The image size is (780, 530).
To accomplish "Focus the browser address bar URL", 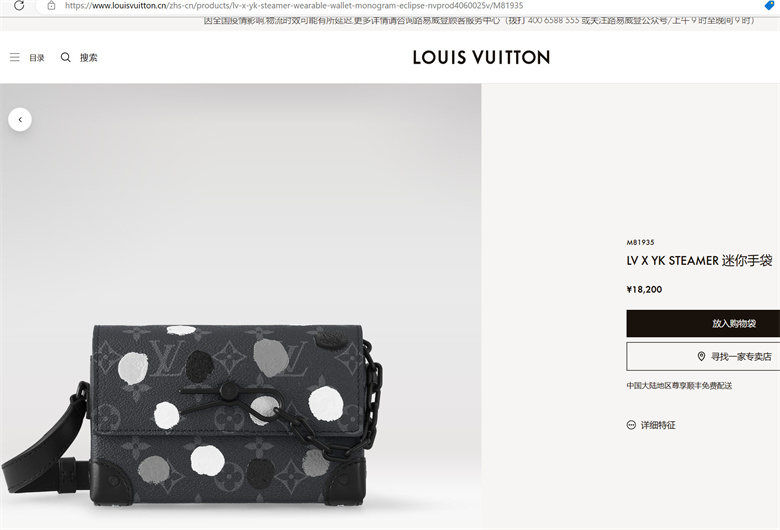I will point(294,5).
